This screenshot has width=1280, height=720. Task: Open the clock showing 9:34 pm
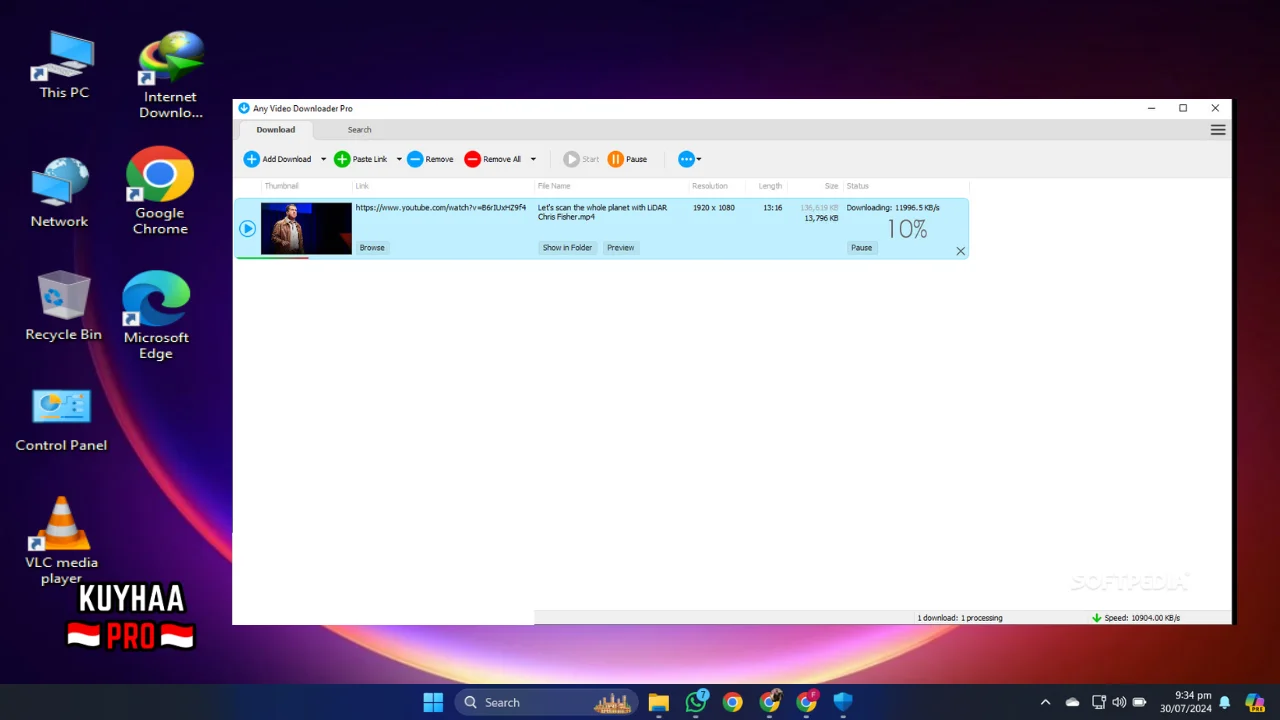(x=1186, y=702)
